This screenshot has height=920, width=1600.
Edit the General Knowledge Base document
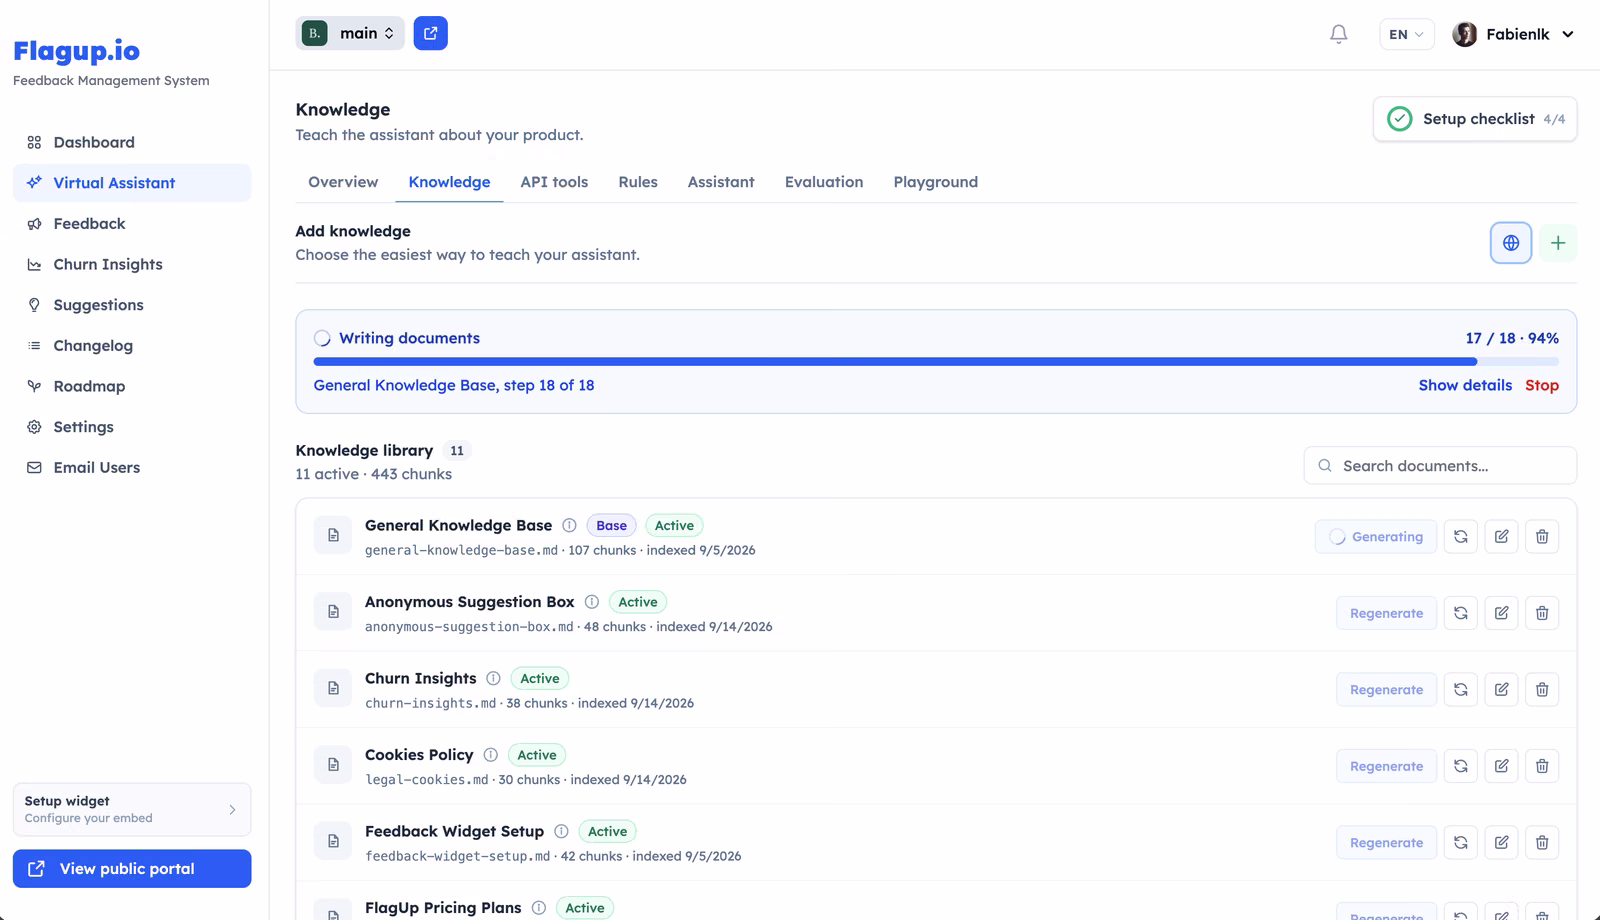click(x=1502, y=537)
